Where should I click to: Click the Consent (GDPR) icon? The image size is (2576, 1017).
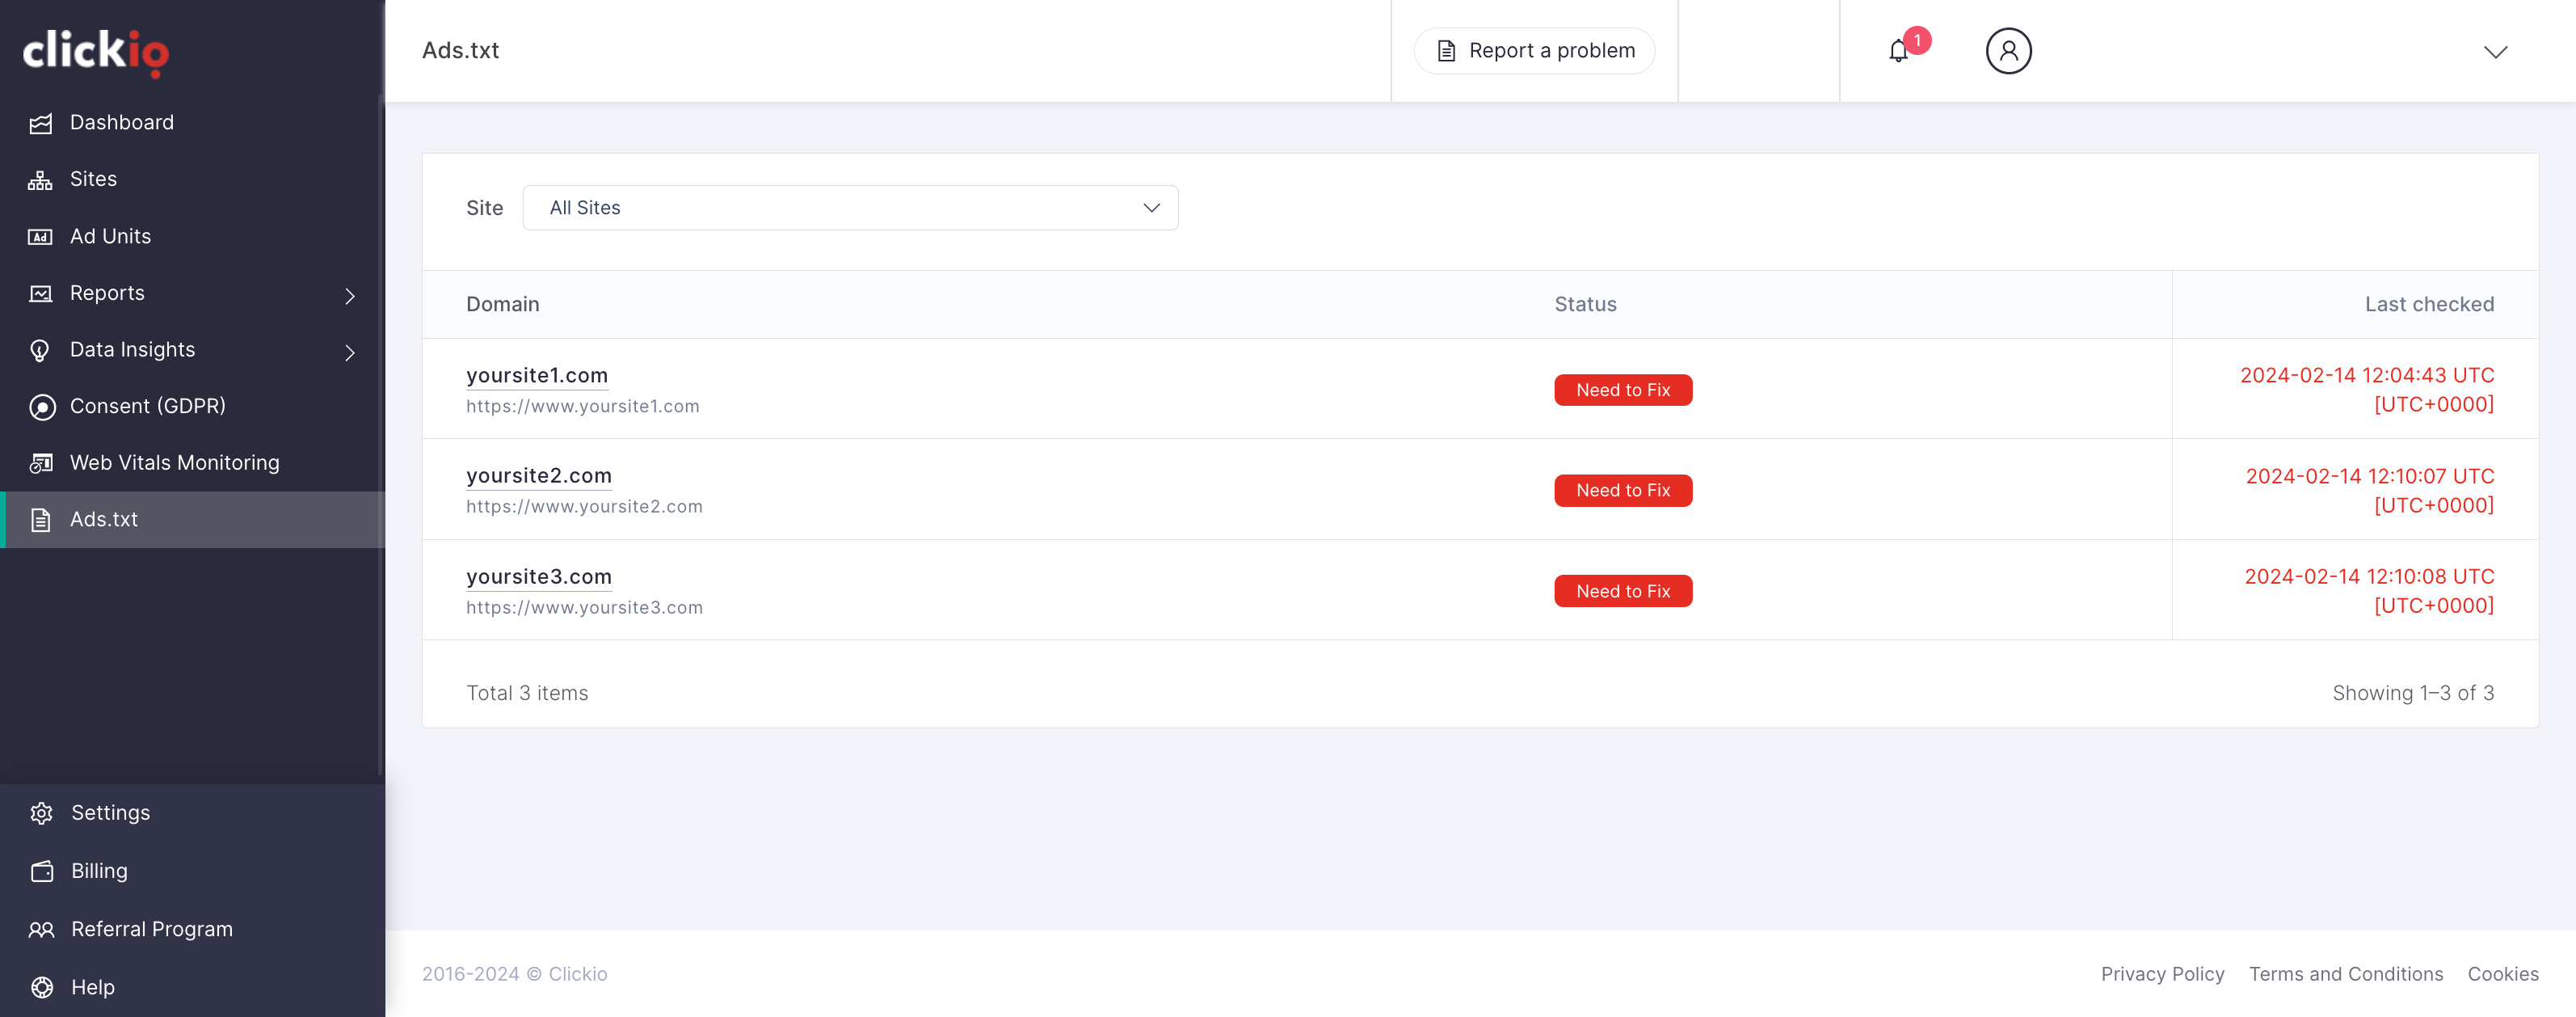pyautogui.click(x=41, y=407)
